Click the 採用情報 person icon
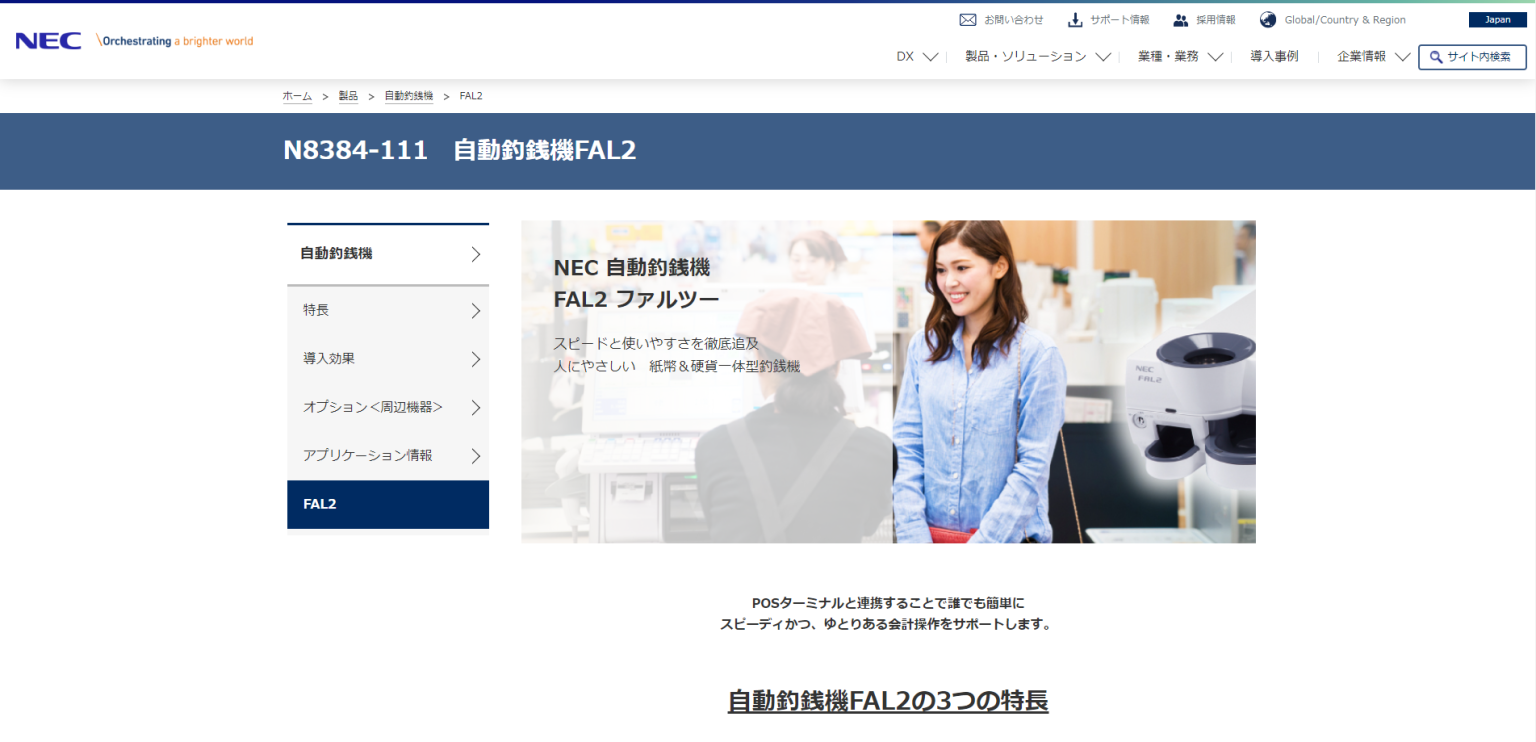Screen dimensions: 1536x742 click(x=1178, y=19)
